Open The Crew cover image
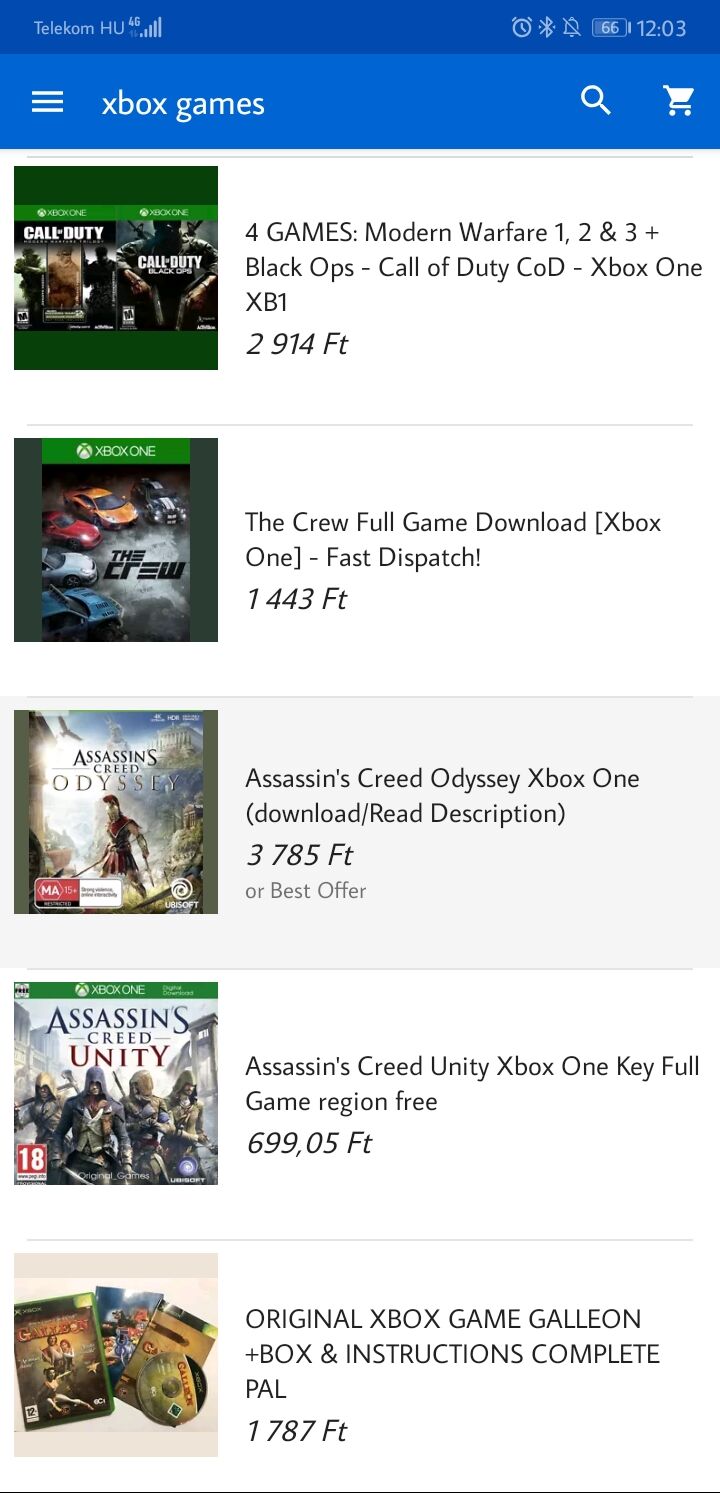Screen dimensions: 720x1493 click(x=116, y=540)
